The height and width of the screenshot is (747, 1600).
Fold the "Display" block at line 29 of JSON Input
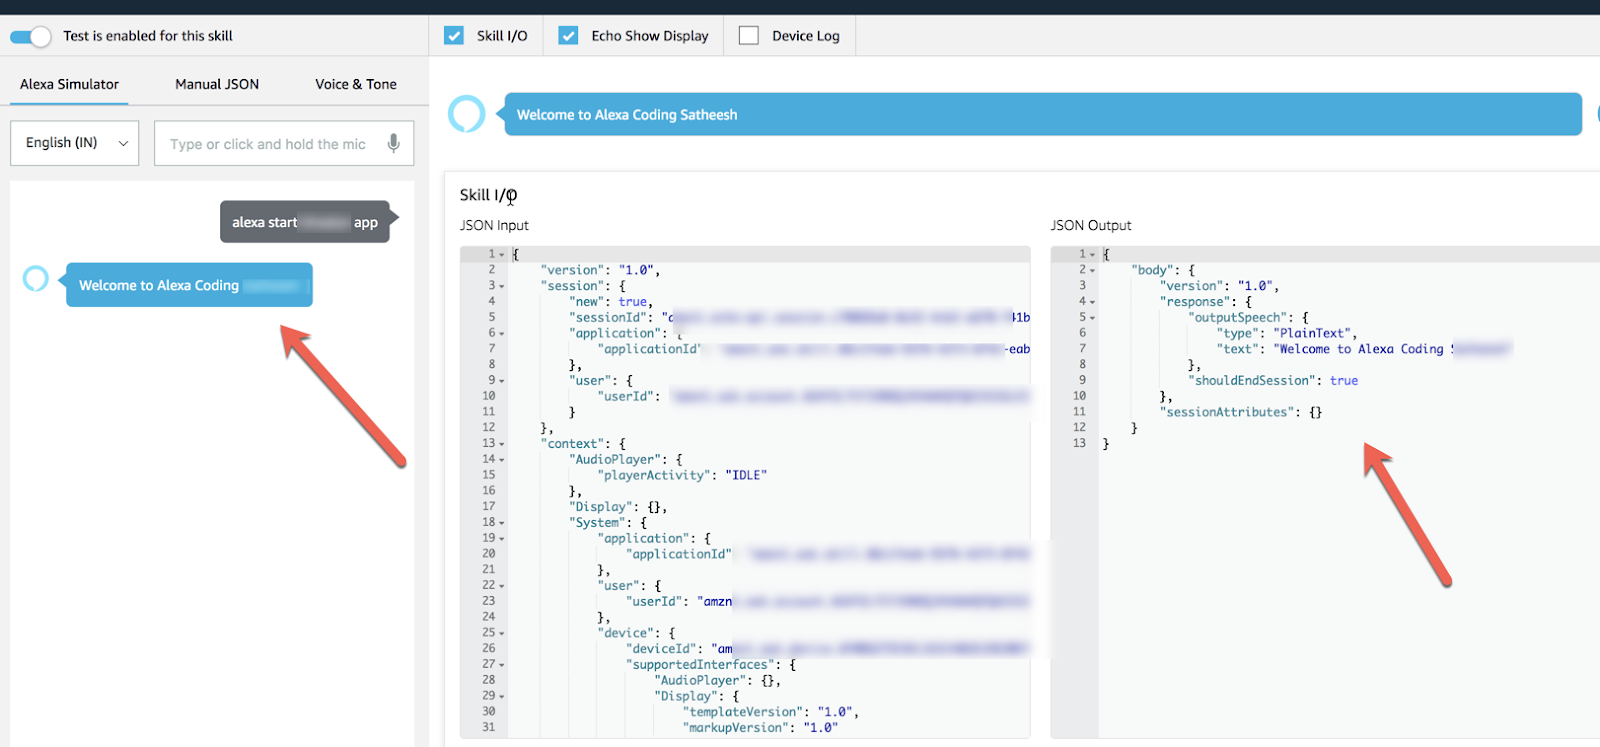coord(502,696)
